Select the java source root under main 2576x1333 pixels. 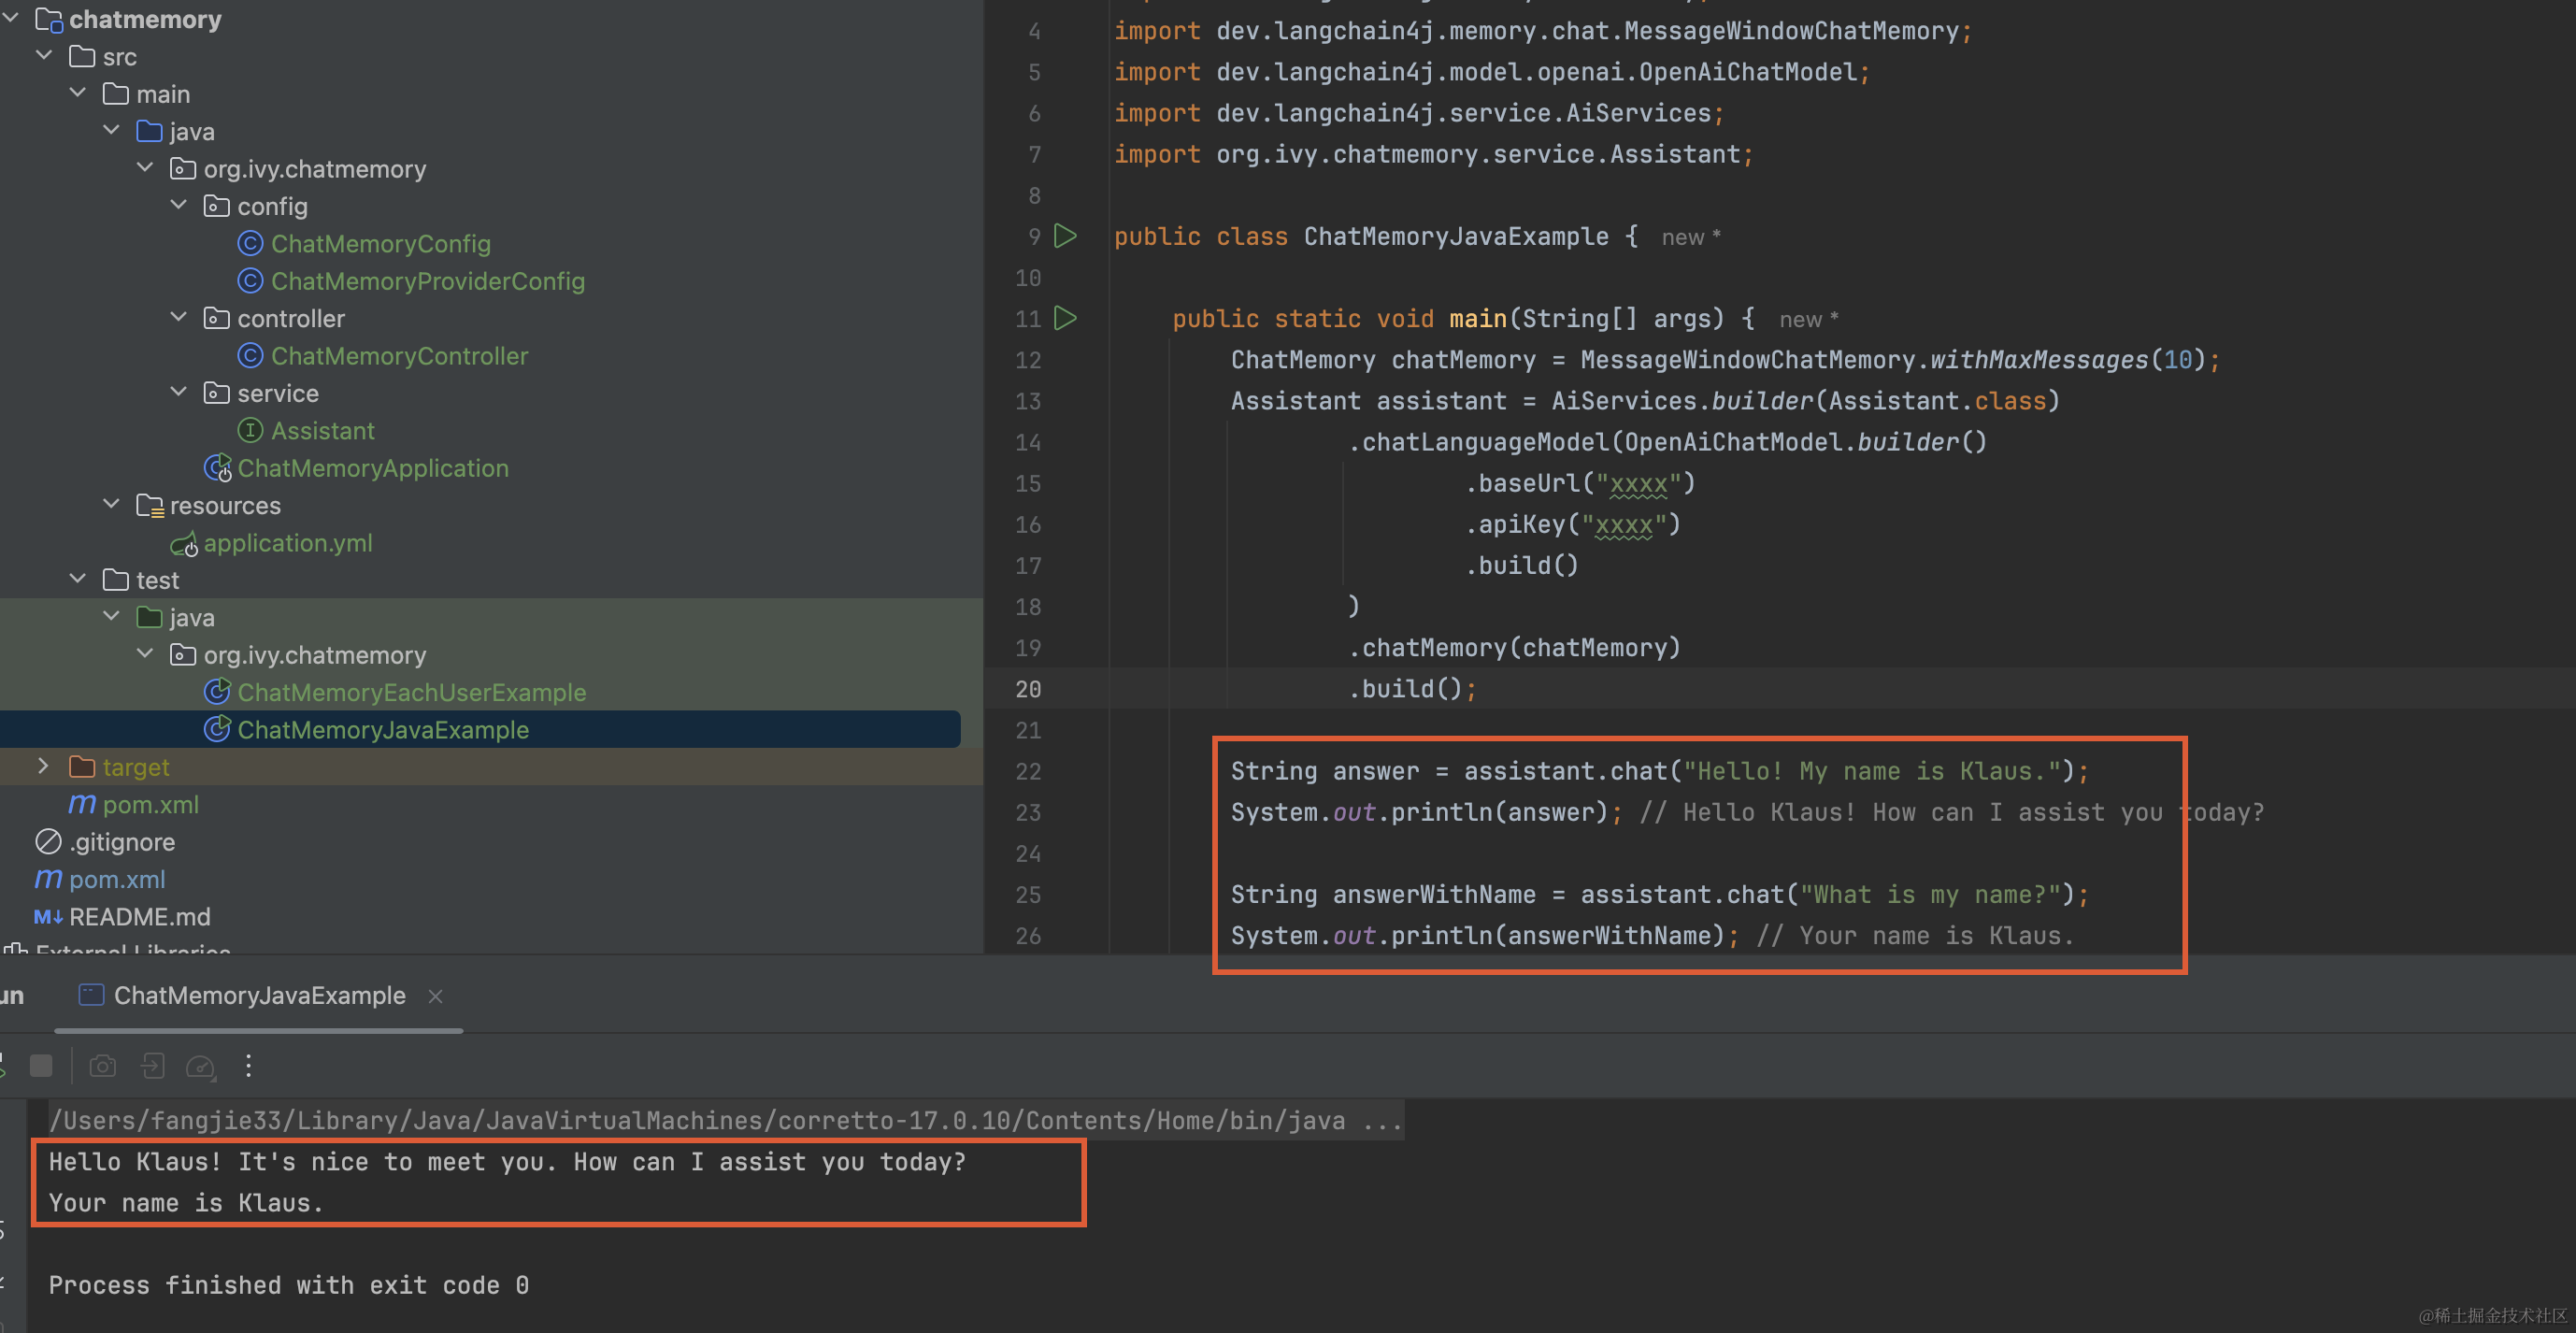490,132
